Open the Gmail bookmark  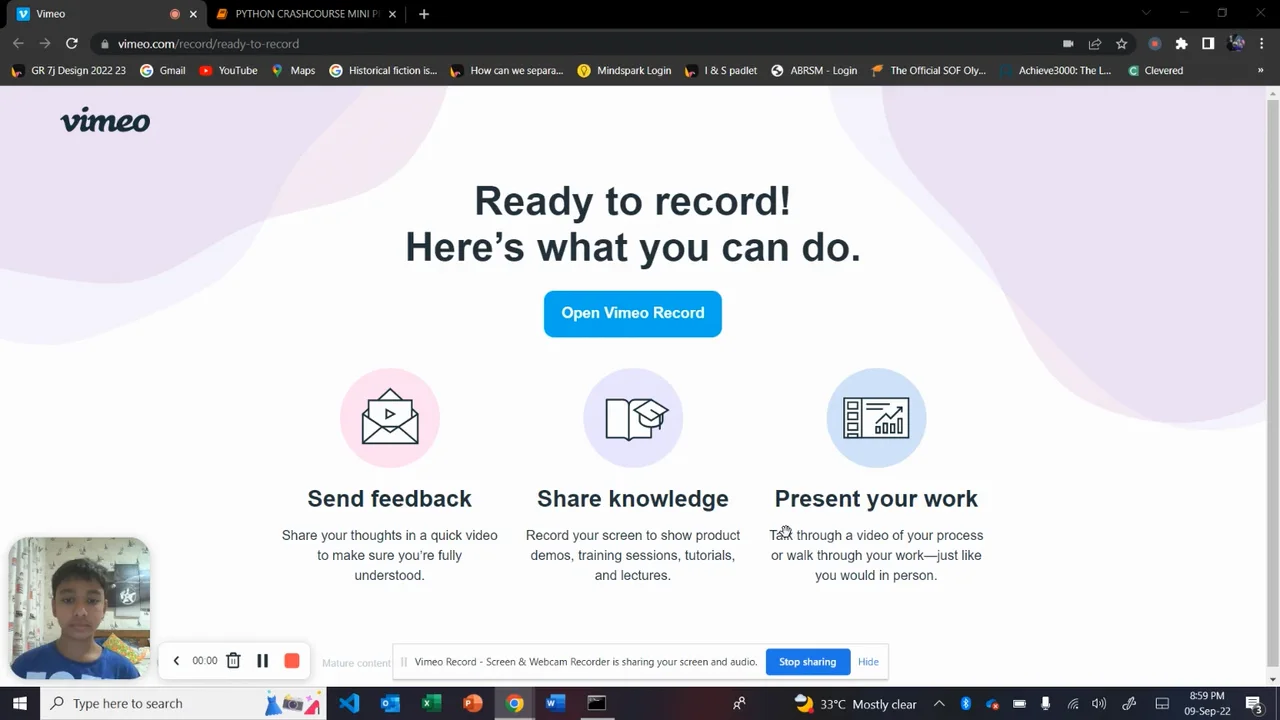(x=163, y=71)
